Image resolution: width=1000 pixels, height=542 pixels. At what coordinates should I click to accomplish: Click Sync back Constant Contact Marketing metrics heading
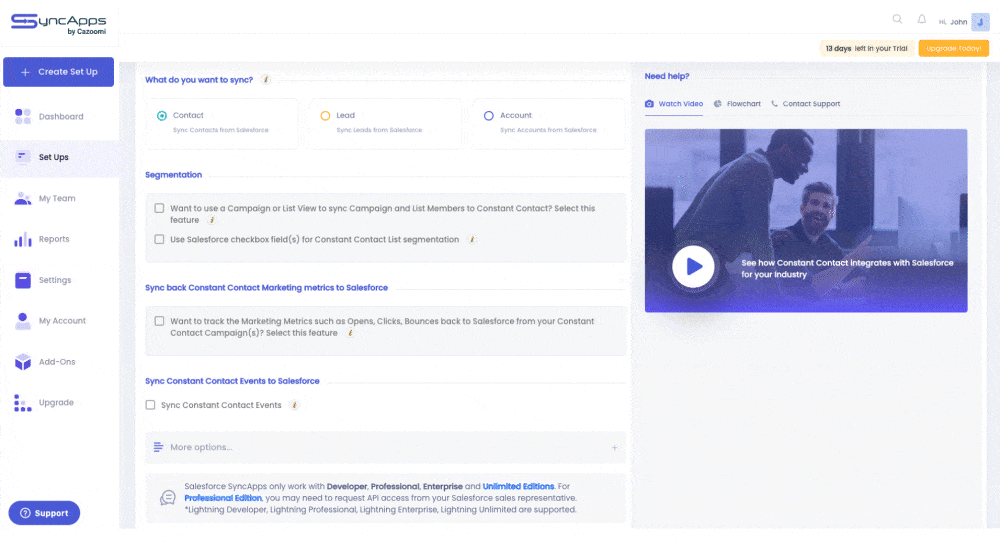[267, 288]
